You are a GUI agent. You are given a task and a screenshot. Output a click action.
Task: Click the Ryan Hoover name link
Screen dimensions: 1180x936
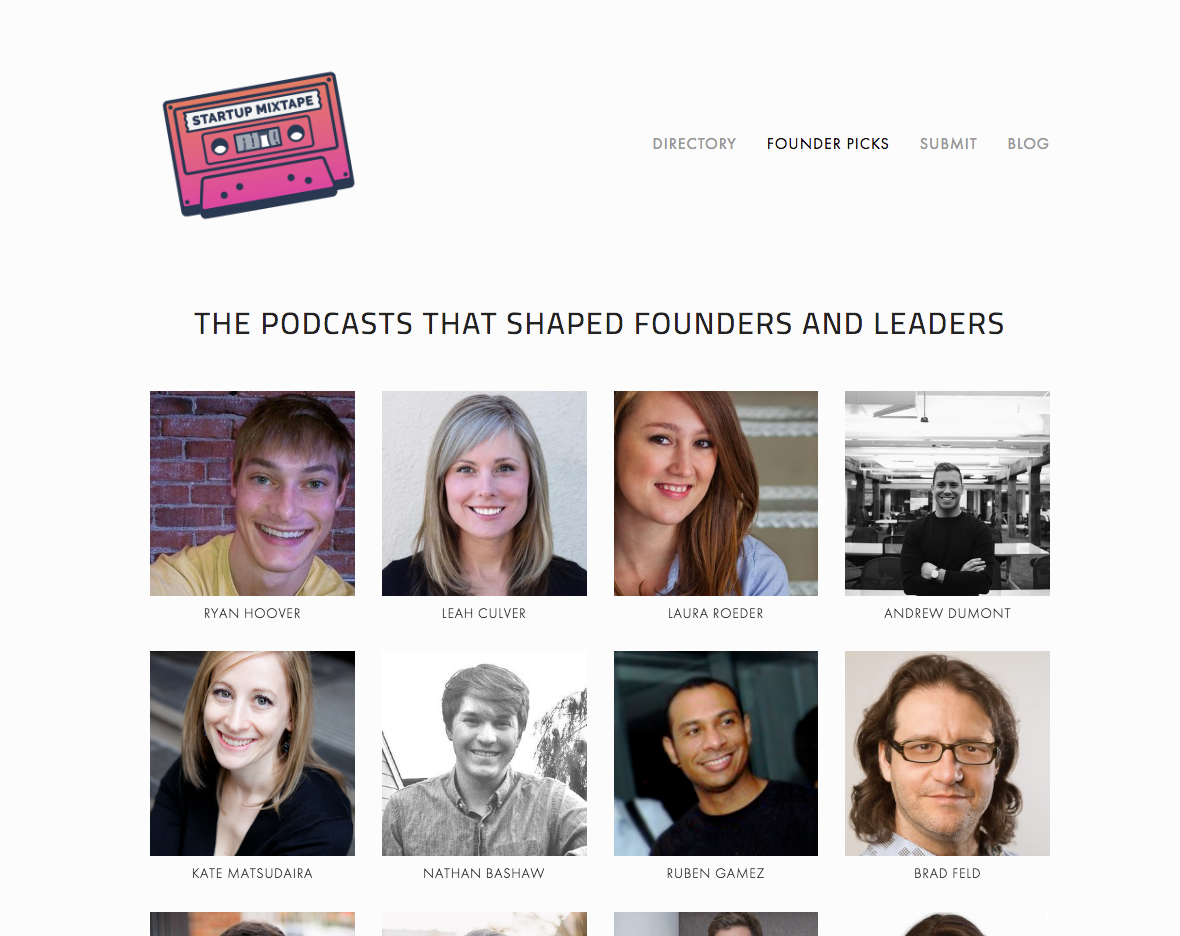252,613
